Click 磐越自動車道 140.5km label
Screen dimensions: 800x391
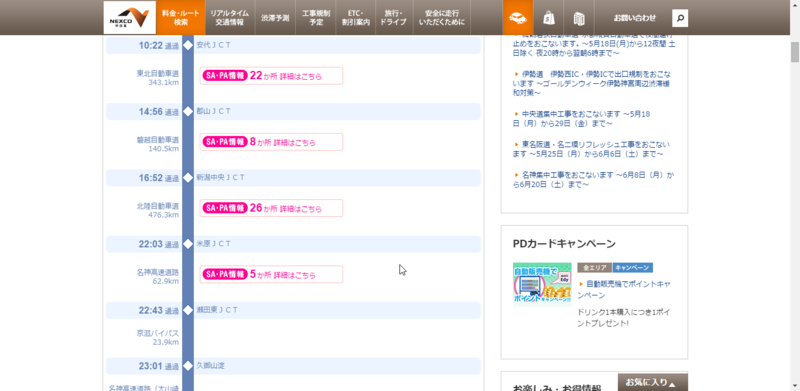click(158, 144)
